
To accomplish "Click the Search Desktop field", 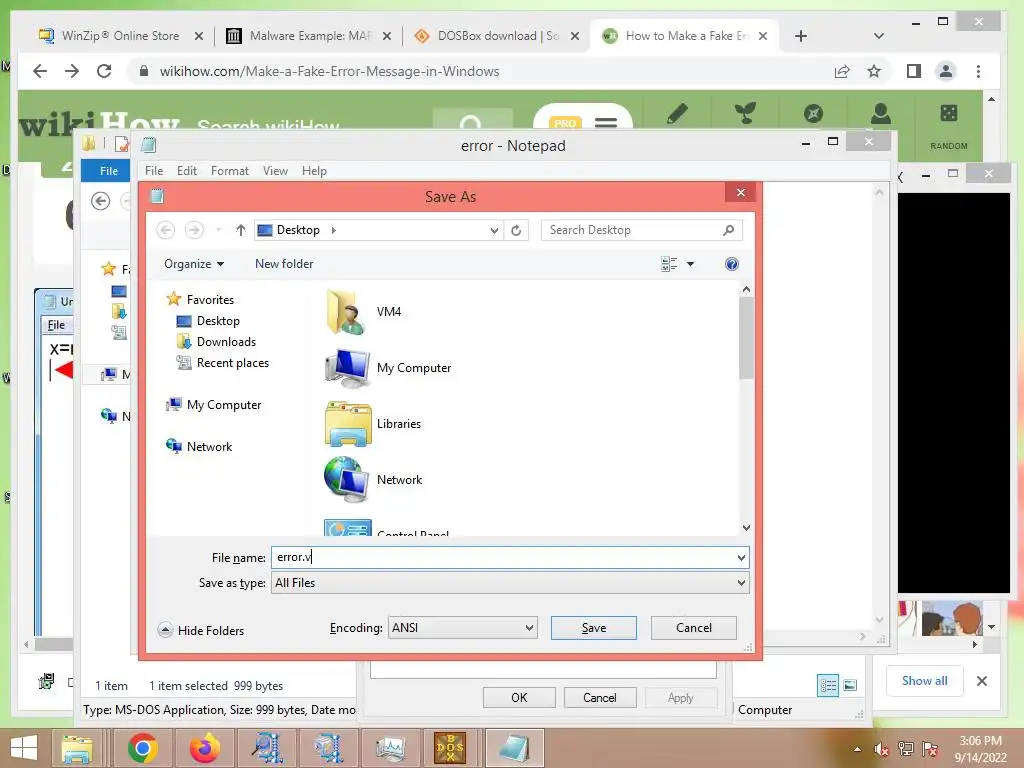I will [641, 230].
